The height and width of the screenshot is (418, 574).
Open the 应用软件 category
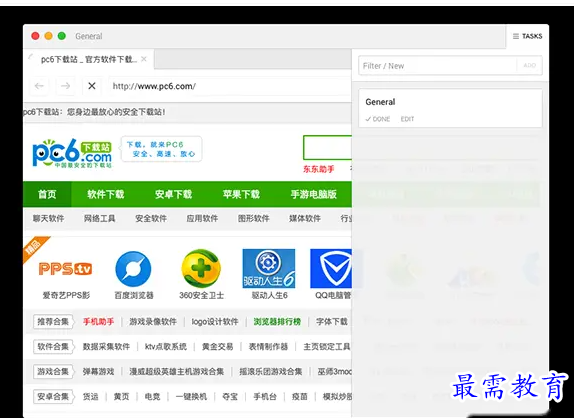coord(202,219)
